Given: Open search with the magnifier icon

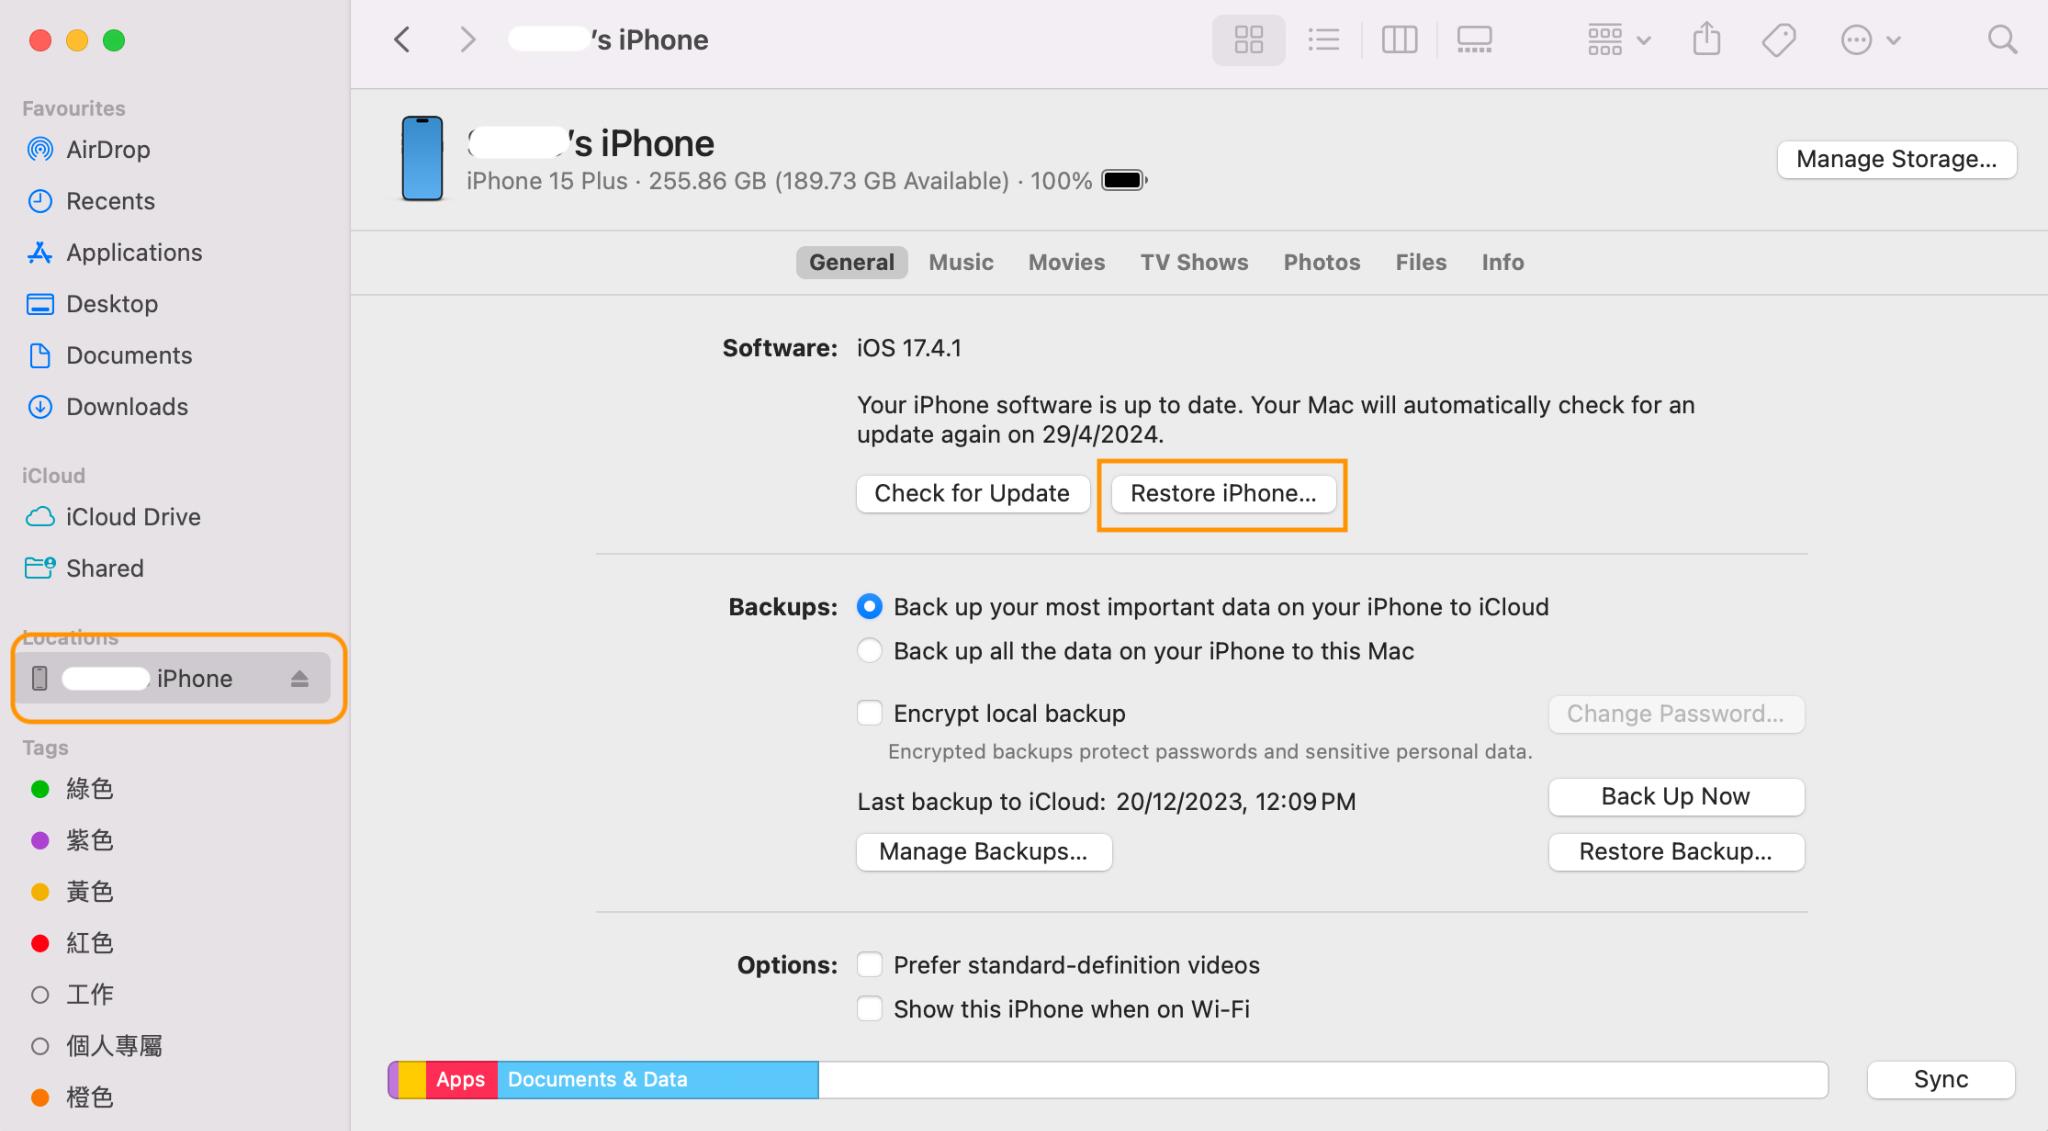Looking at the screenshot, I should pos(2002,40).
